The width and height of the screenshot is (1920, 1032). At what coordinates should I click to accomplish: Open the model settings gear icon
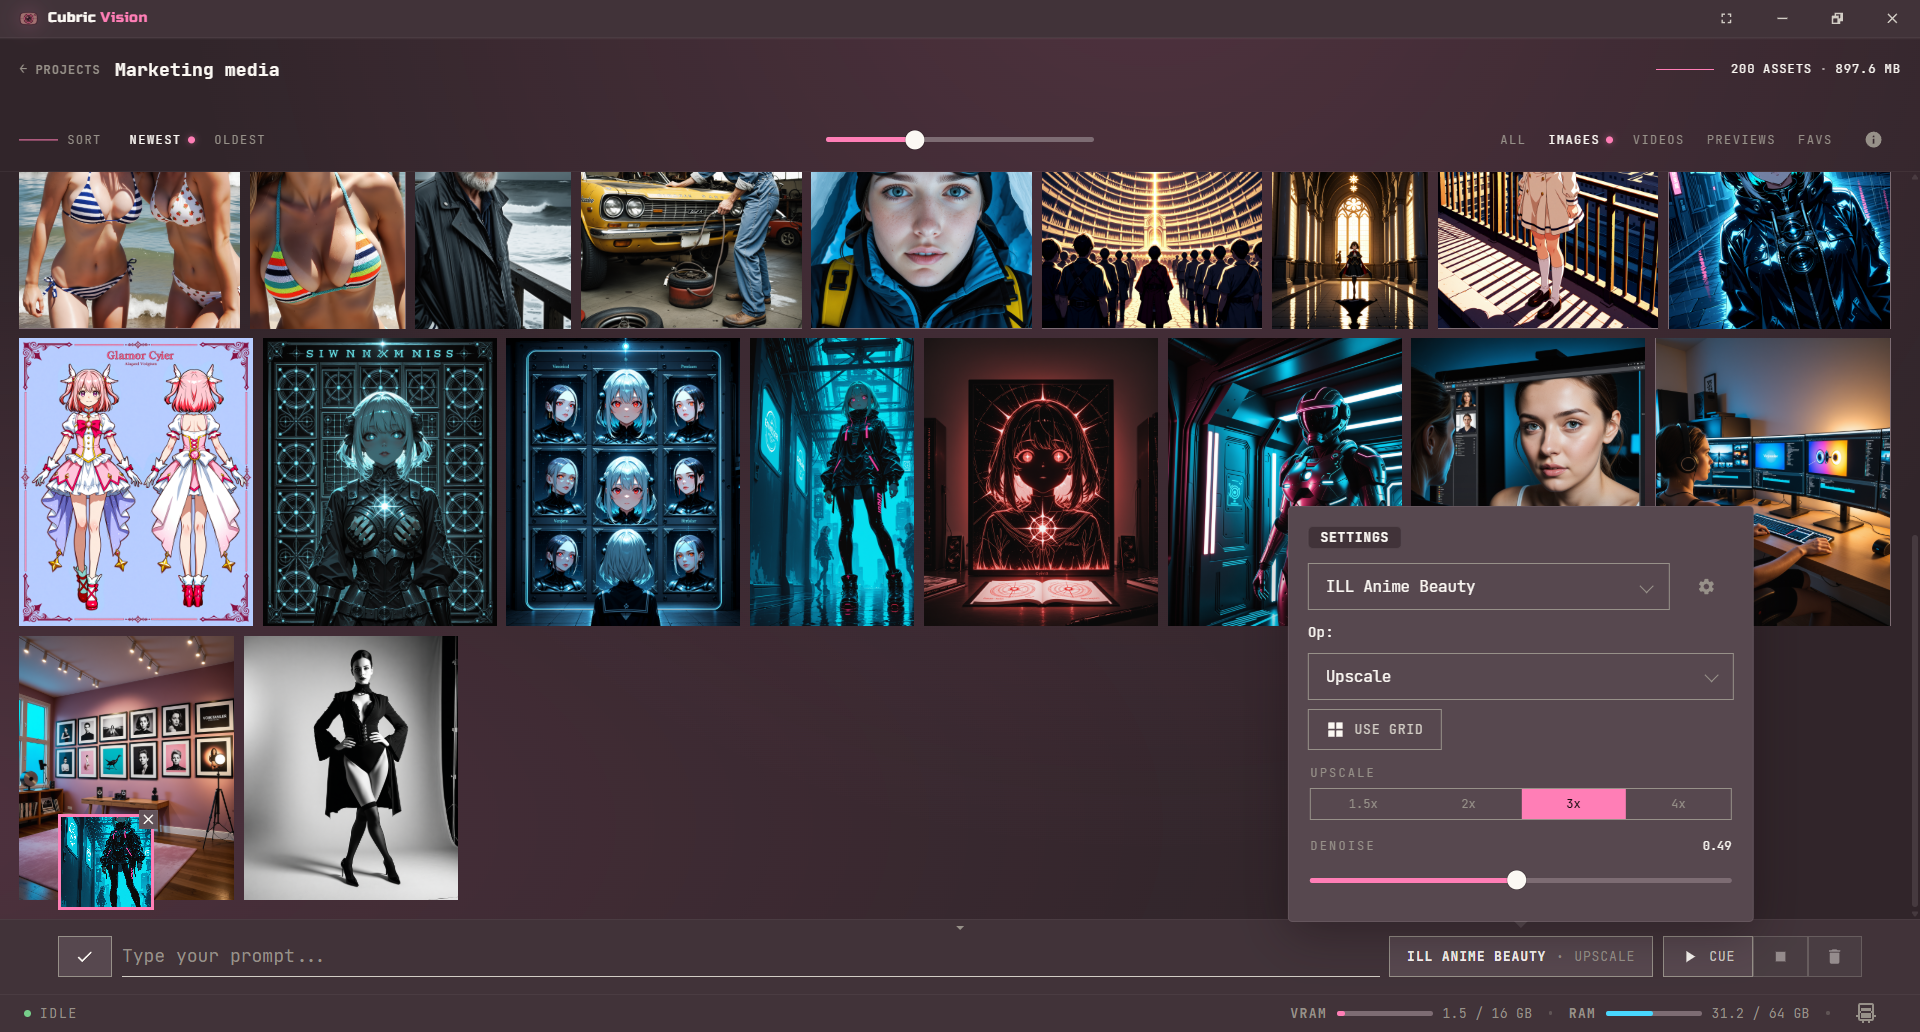(x=1706, y=587)
